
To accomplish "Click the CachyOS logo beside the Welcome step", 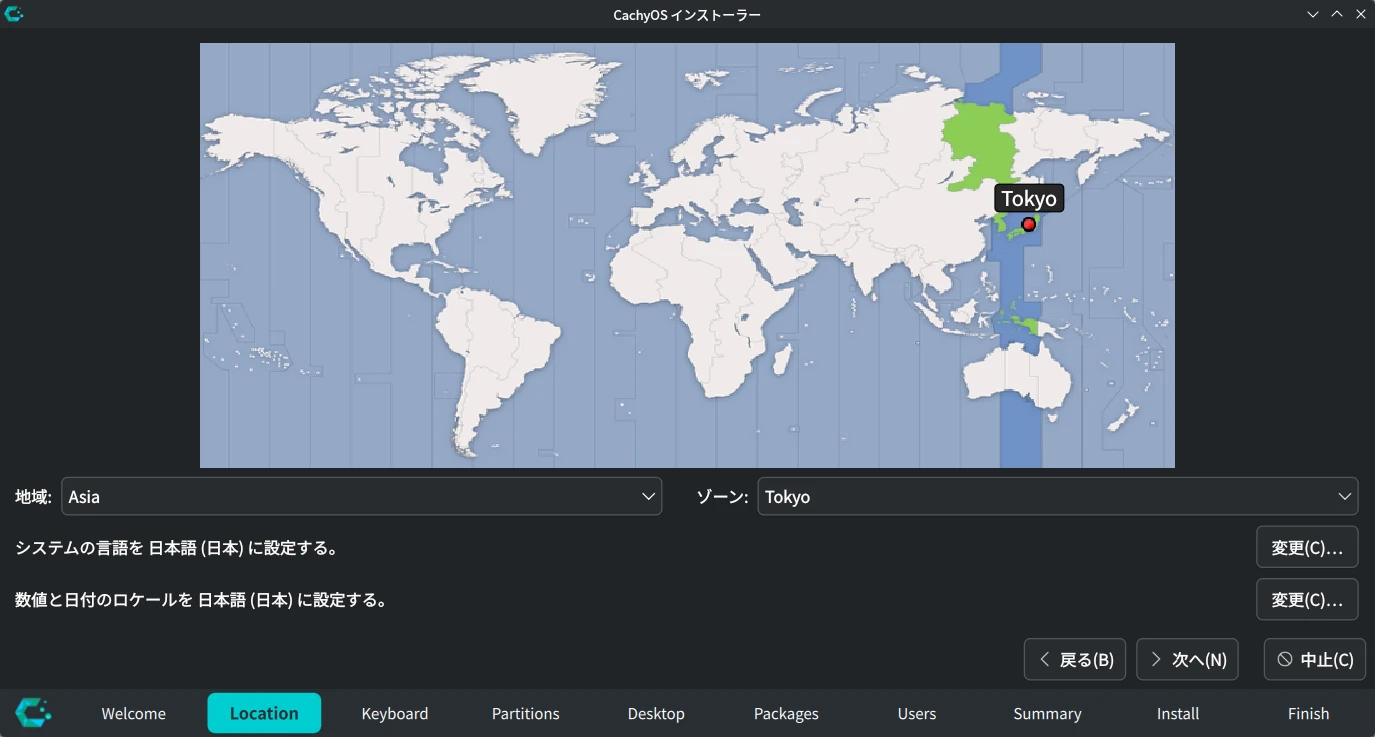I will click(x=33, y=713).
